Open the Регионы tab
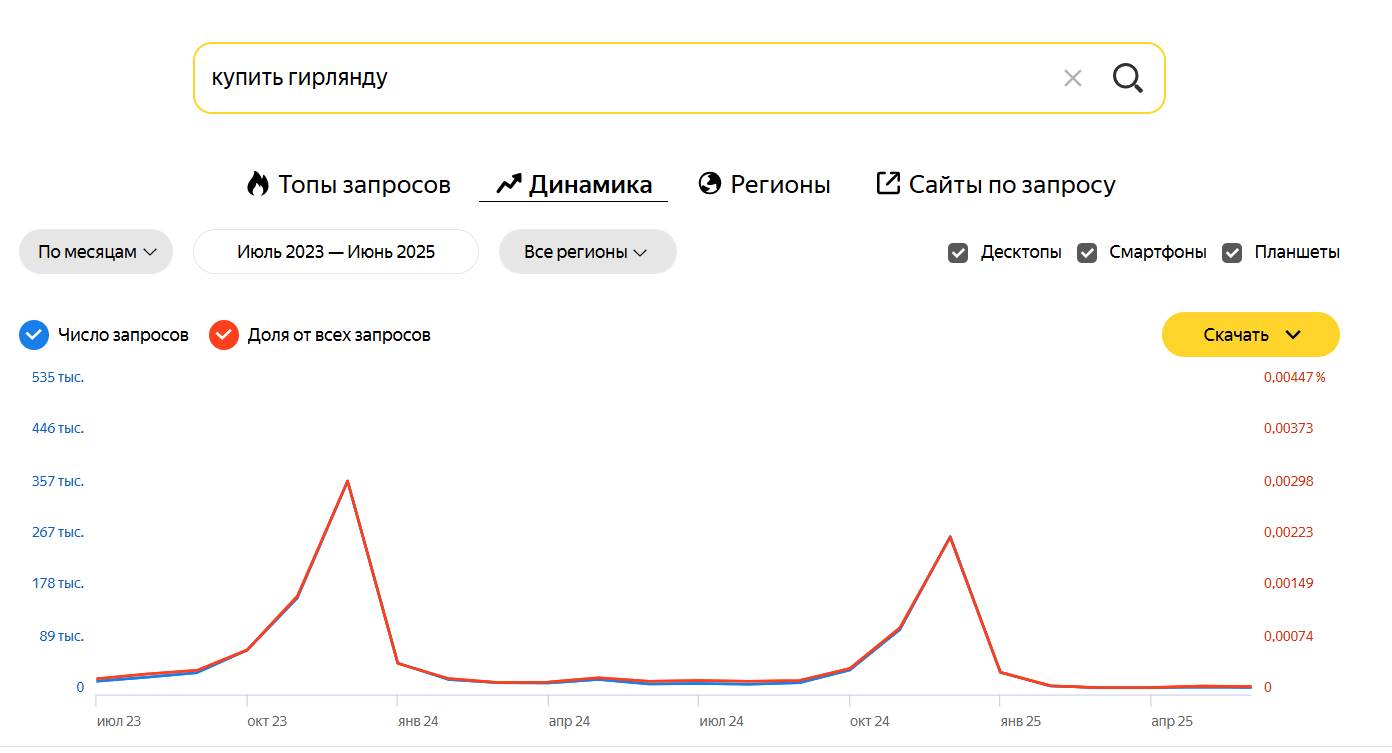This screenshot has width=1392, height=753. [x=780, y=185]
